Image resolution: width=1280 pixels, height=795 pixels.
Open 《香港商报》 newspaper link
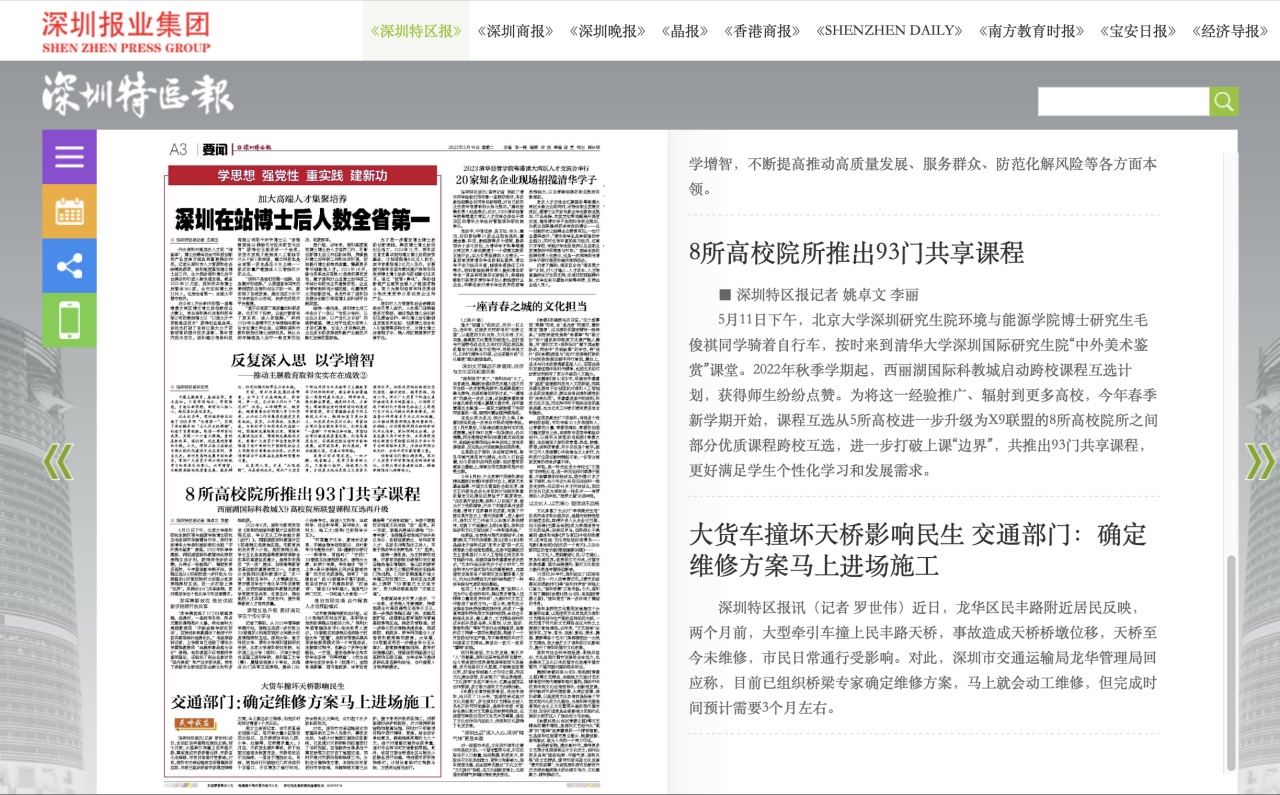(761, 31)
